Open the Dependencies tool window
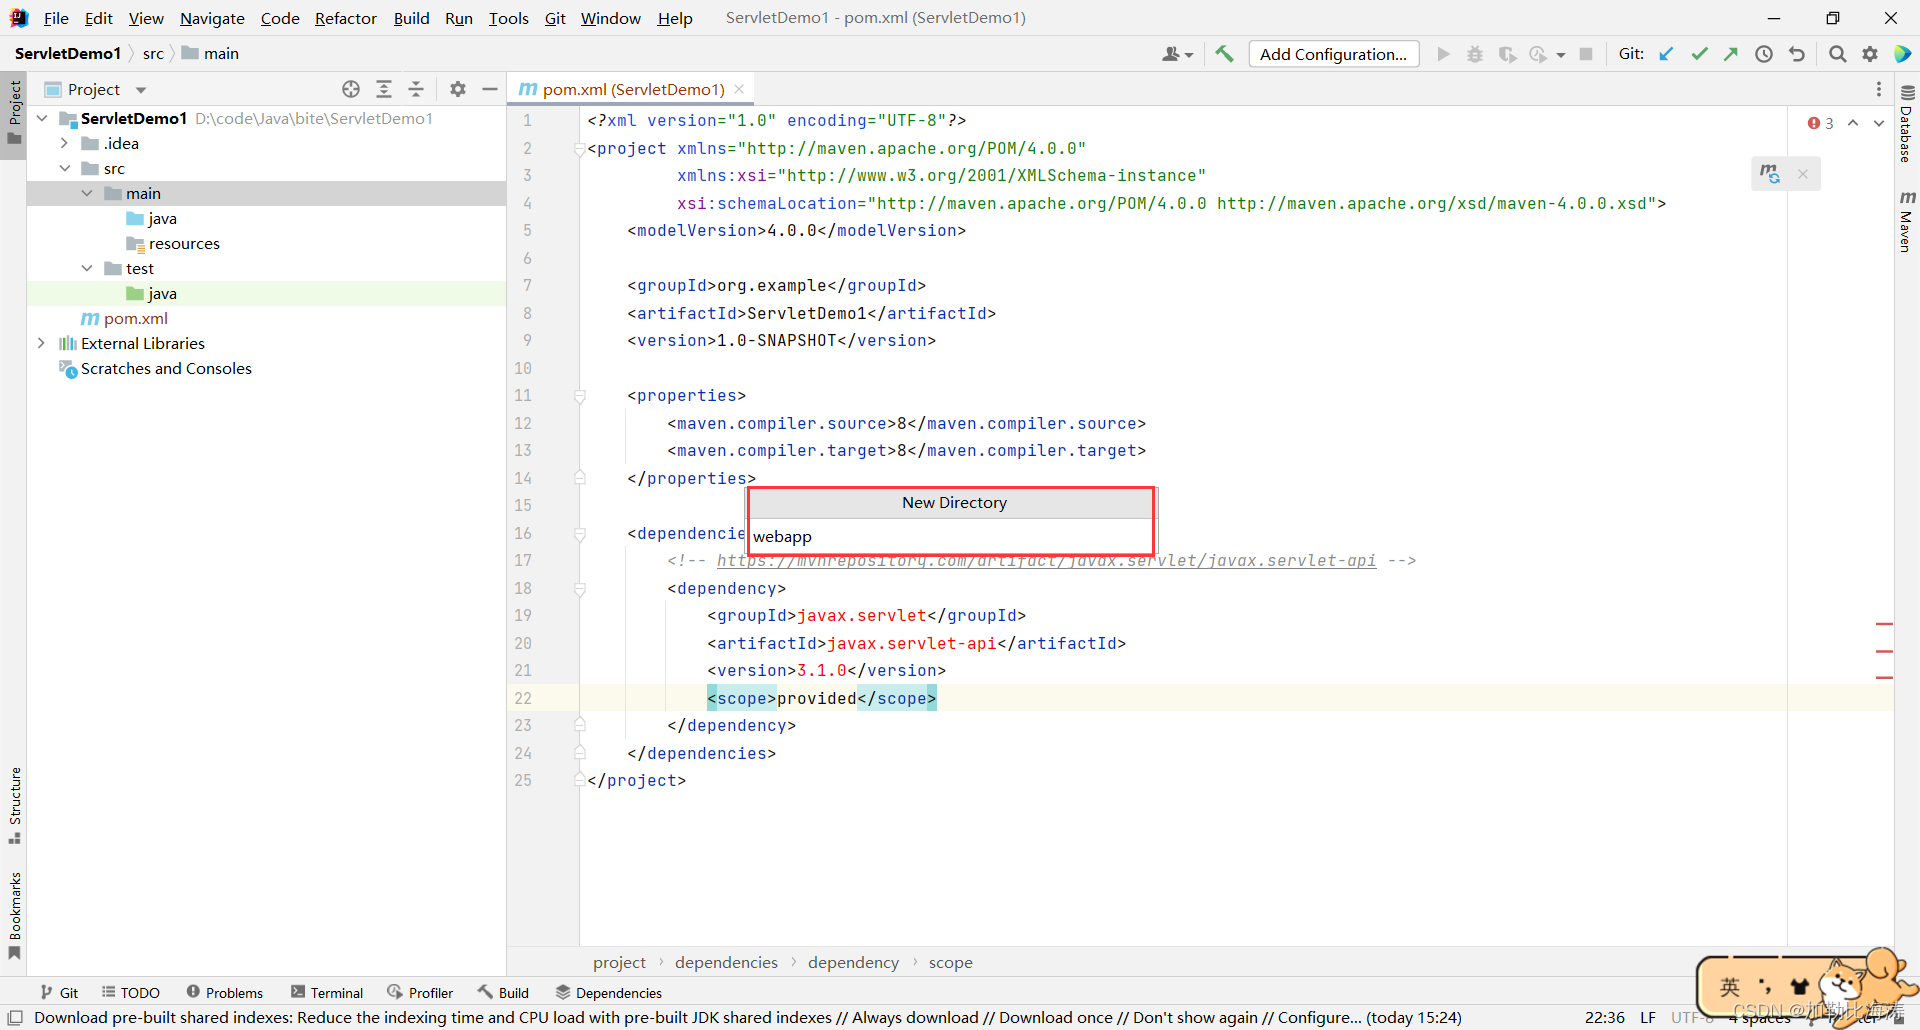This screenshot has height=1030, width=1920. click(x=609, y=992)
